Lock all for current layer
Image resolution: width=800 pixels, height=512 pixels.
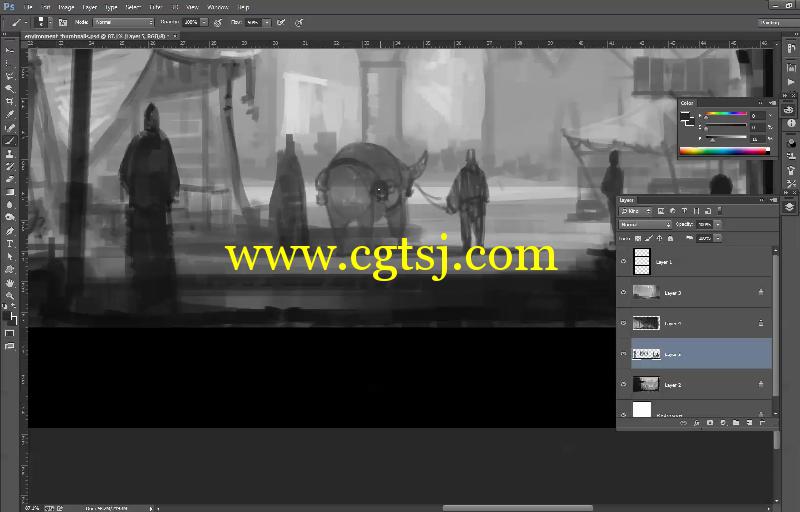pos(670,238)
